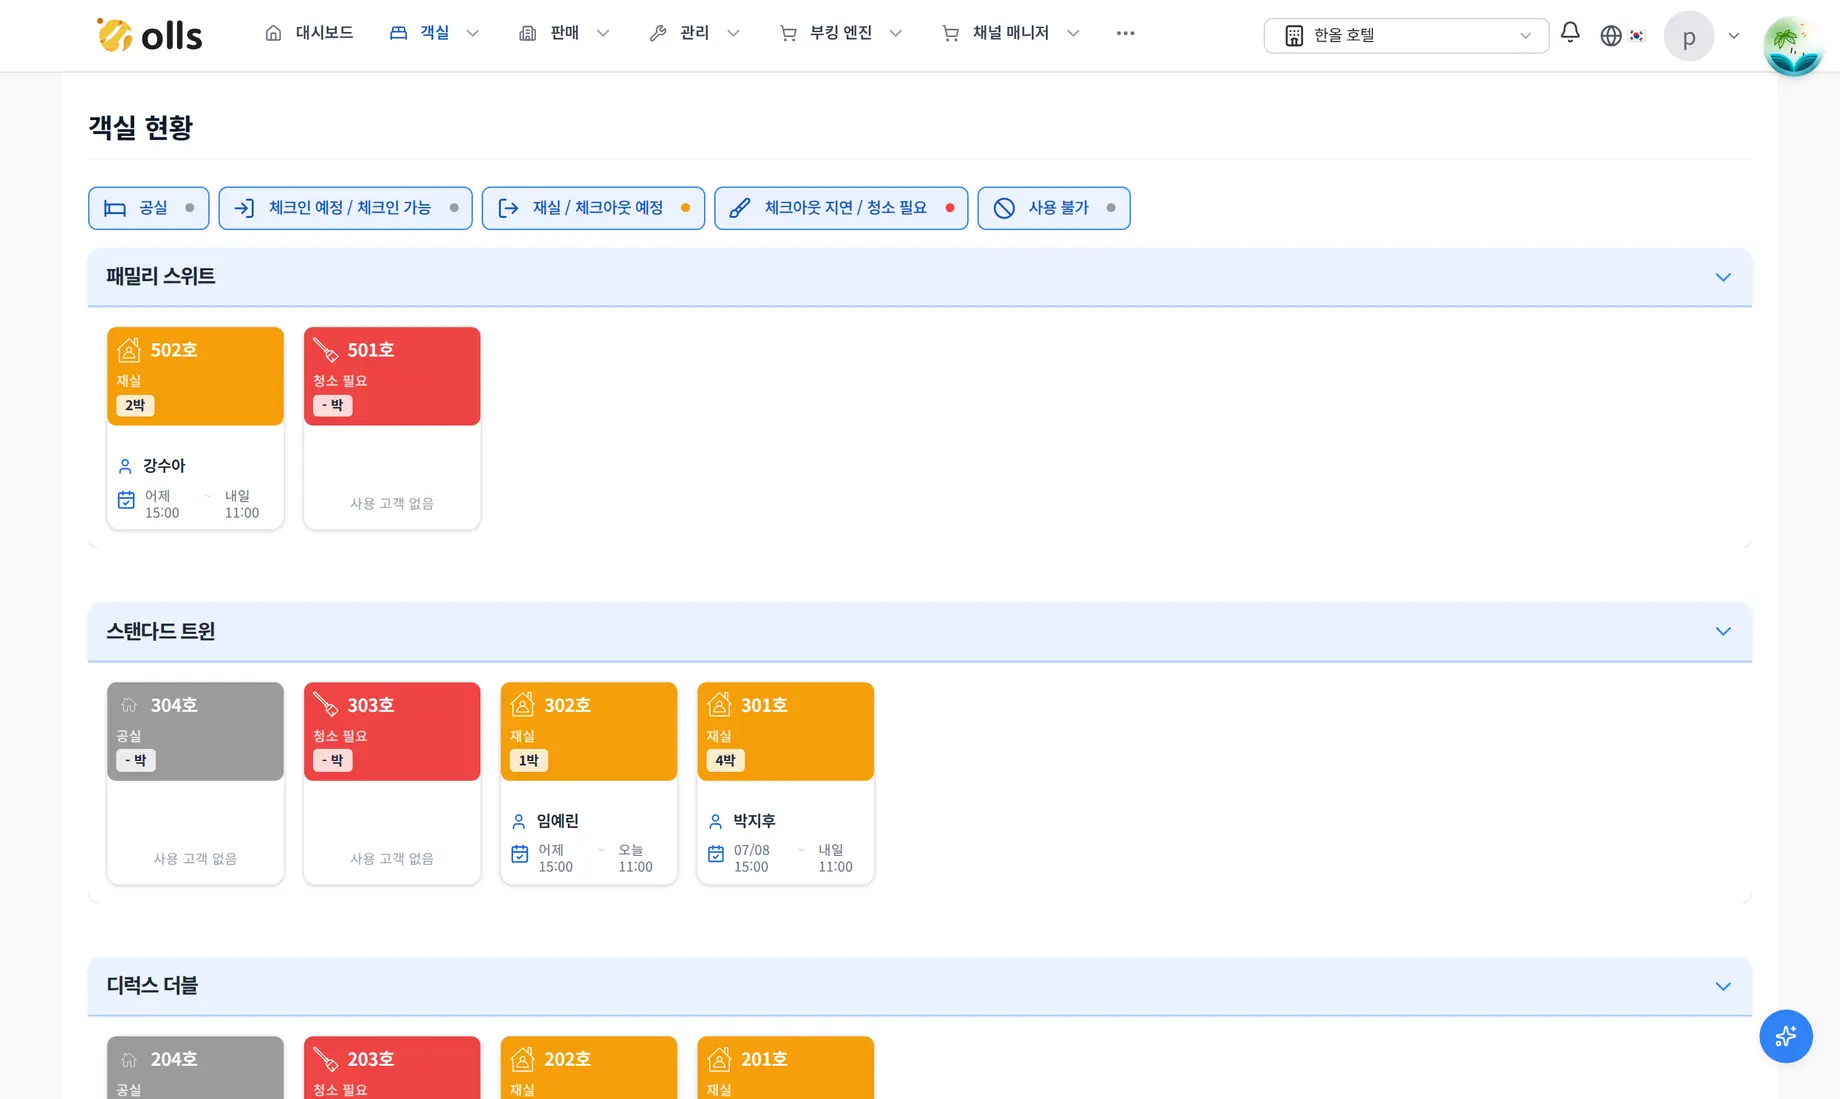Toggle the 사용 불가 status filter

point(1054,208)
